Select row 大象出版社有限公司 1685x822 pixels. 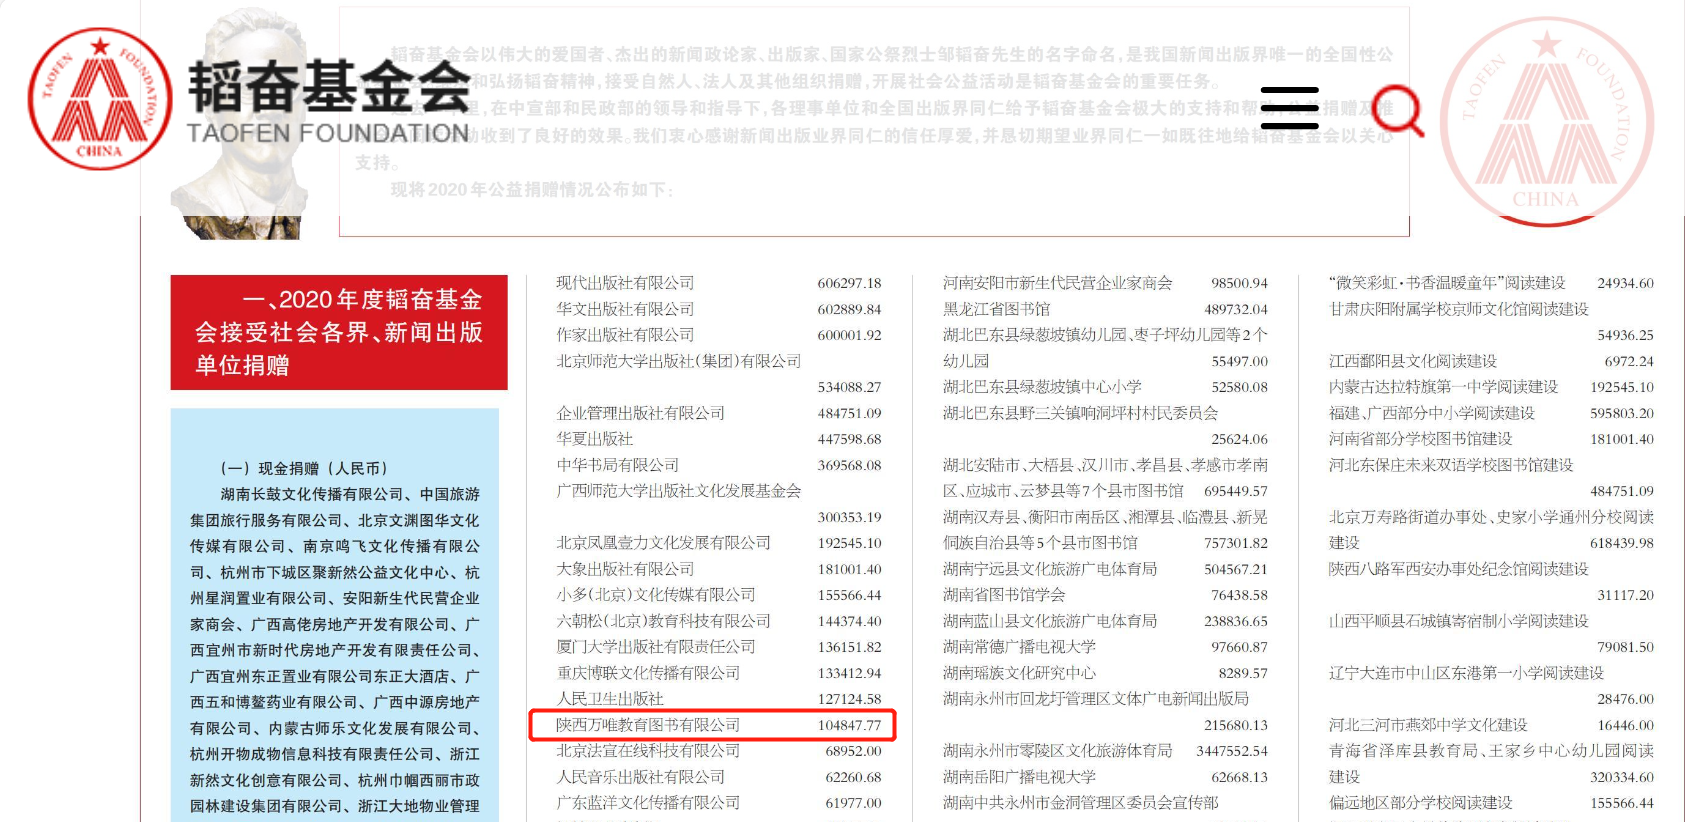(x=719, y=569)
